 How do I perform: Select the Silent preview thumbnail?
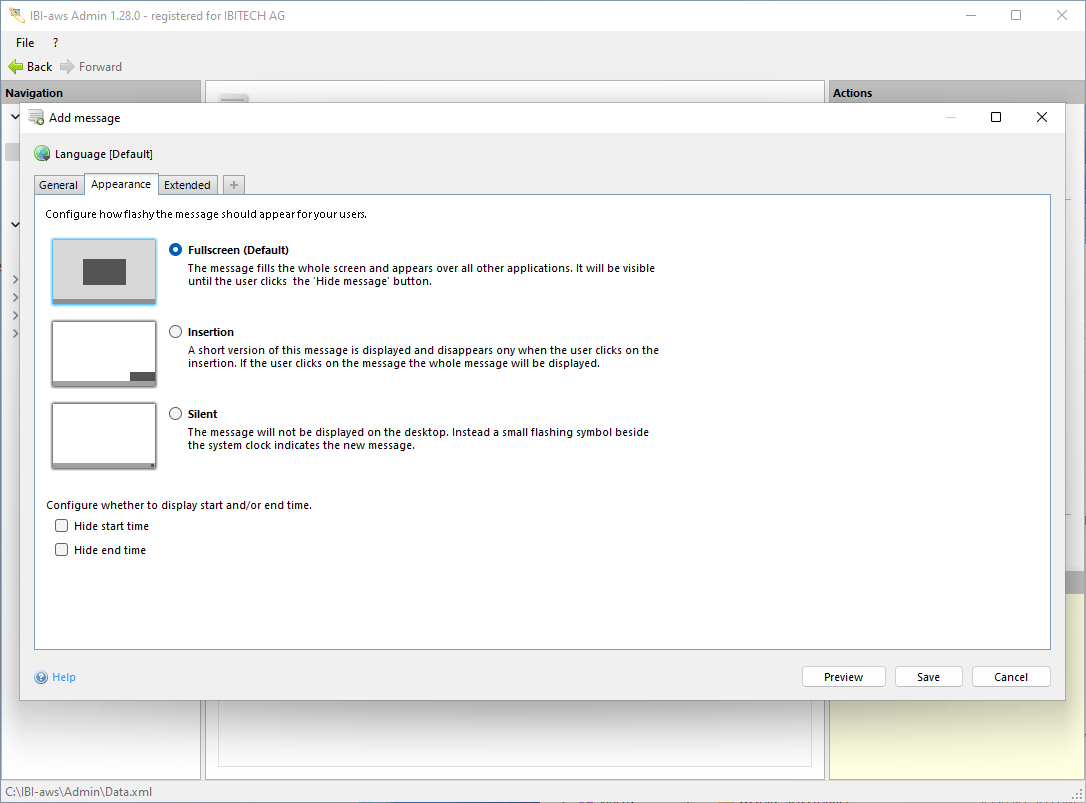[104, 435]
